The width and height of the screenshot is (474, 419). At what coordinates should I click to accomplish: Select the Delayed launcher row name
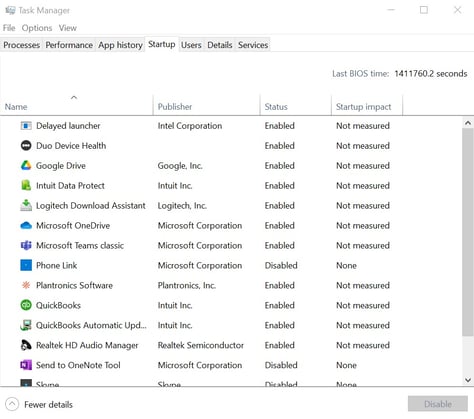click(x=68, y=126)
